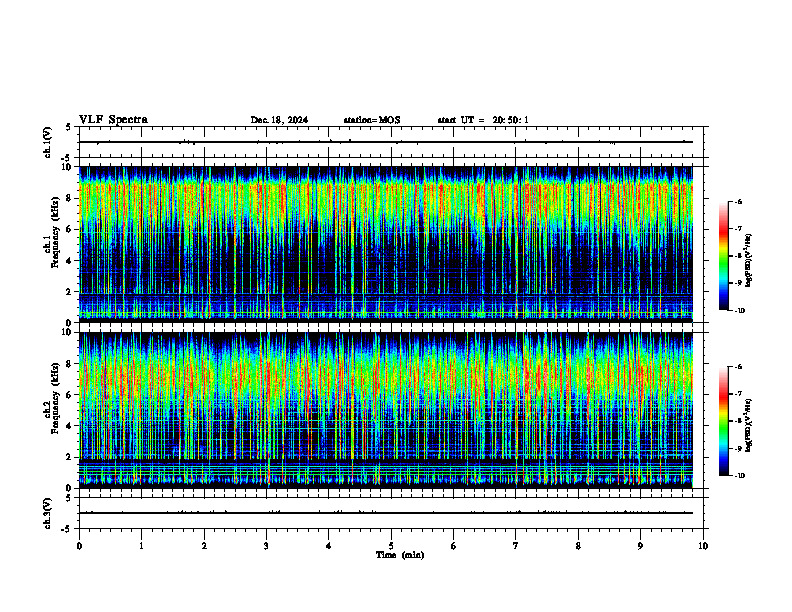Image resolution: width=792 pixels, height=612 pixels.
Task: Click the "ch.1(V)" axis label
Action: (x=47, y=142)
